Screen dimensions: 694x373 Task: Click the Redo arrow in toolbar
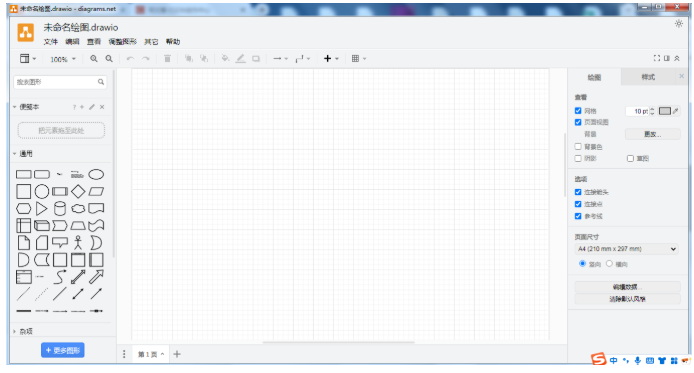(146, 58)
